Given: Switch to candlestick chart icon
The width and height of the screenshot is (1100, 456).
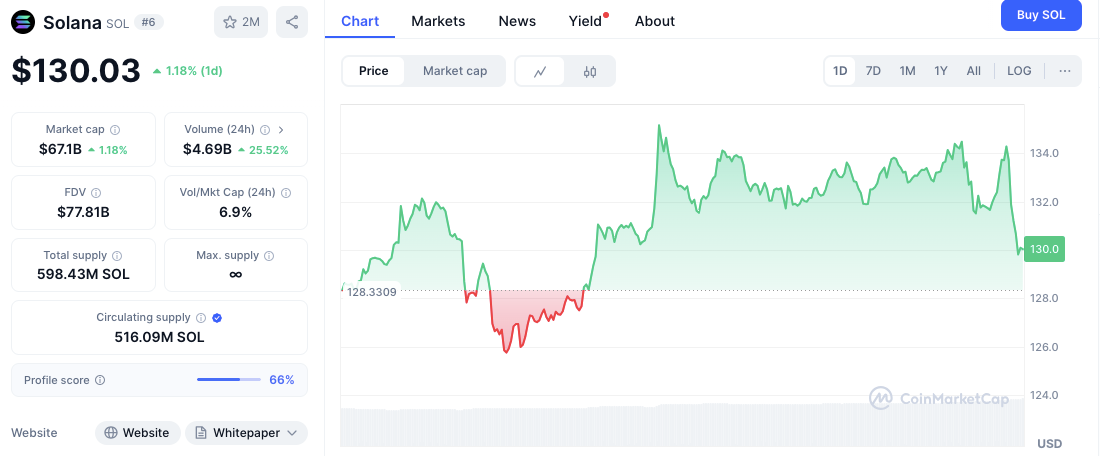Looking at the screenshot, I should 590,71.
